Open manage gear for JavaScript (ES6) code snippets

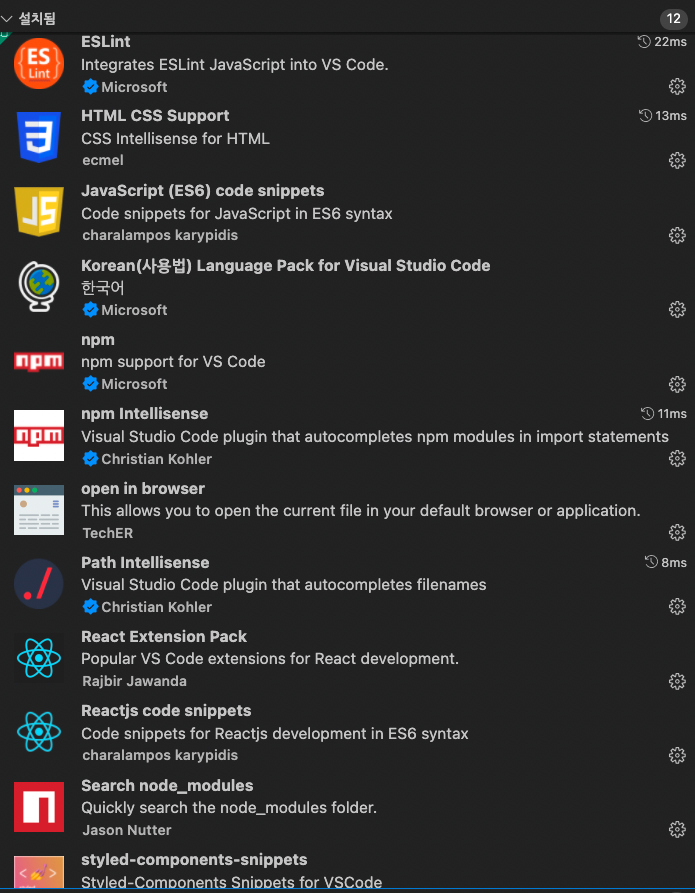click(677, 235)
